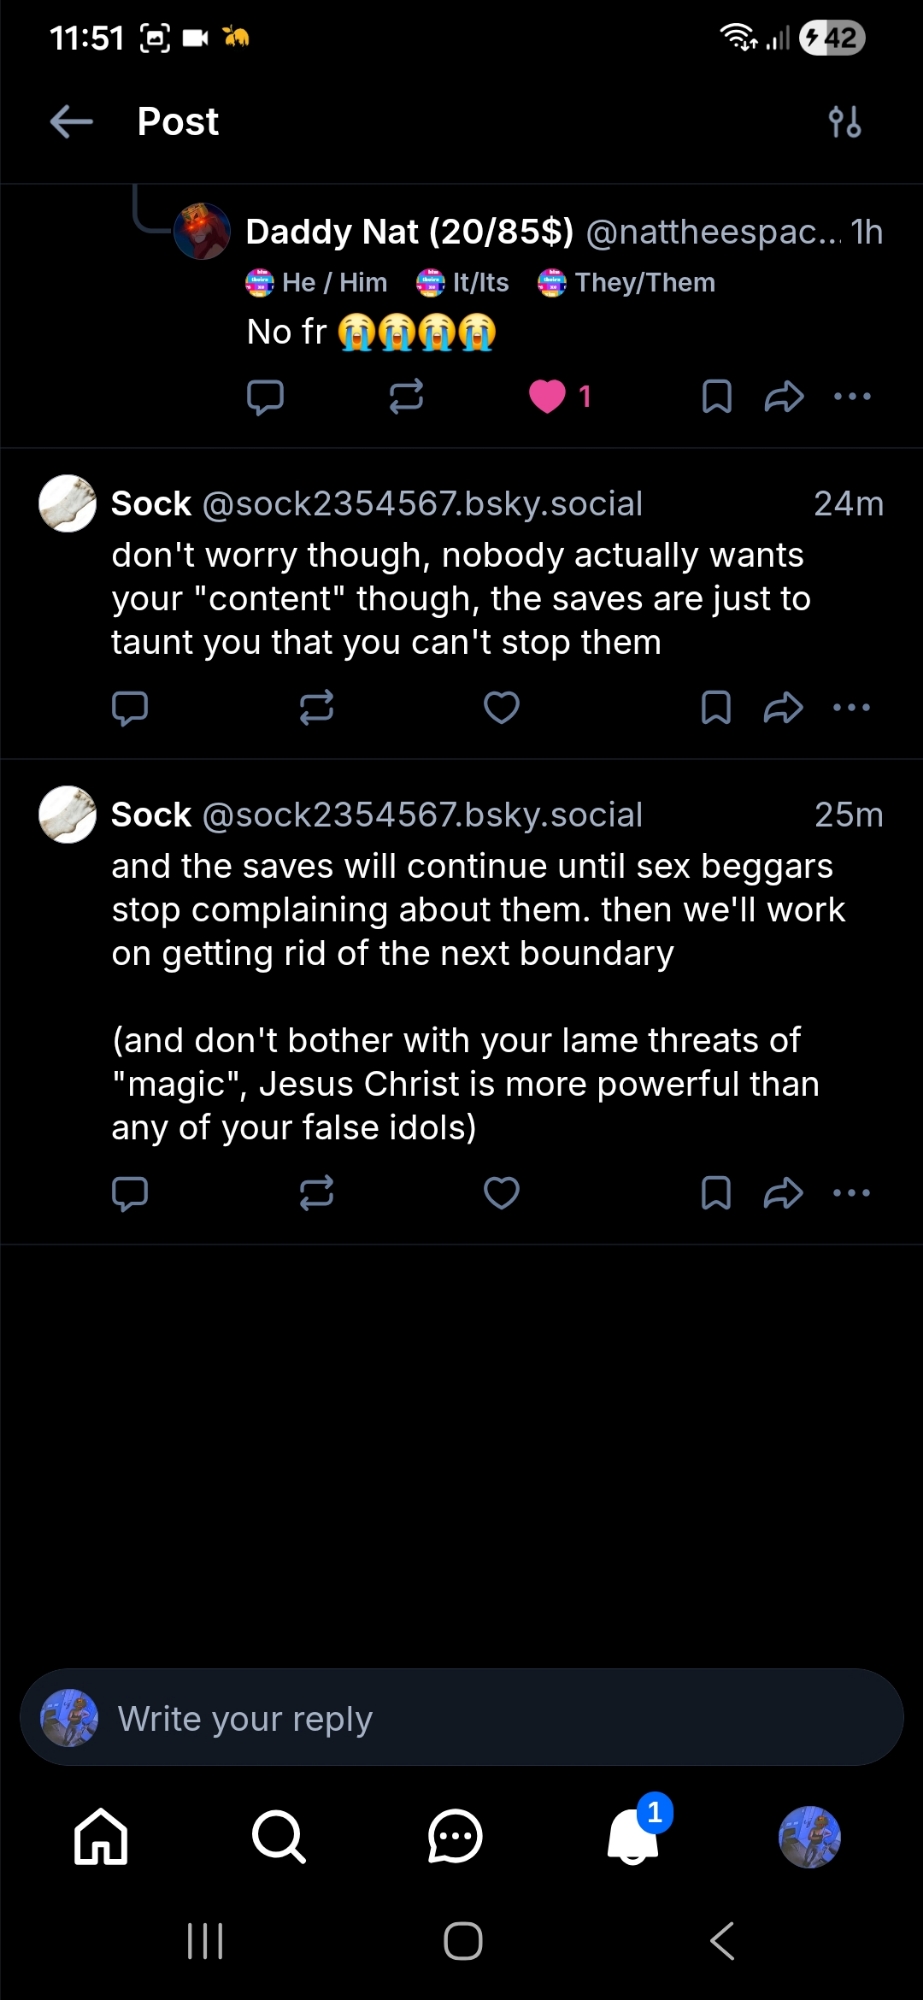Share Sock's 24m-old post
The width and height of the screenshot is (923, 2000).
coord(783,708)
